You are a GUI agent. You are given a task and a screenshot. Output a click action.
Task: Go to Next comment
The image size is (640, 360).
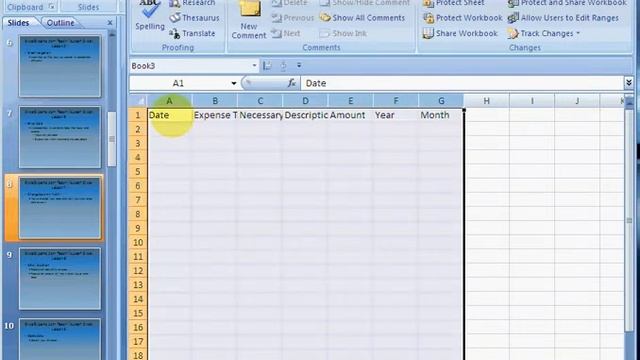[x=286, y=33]
